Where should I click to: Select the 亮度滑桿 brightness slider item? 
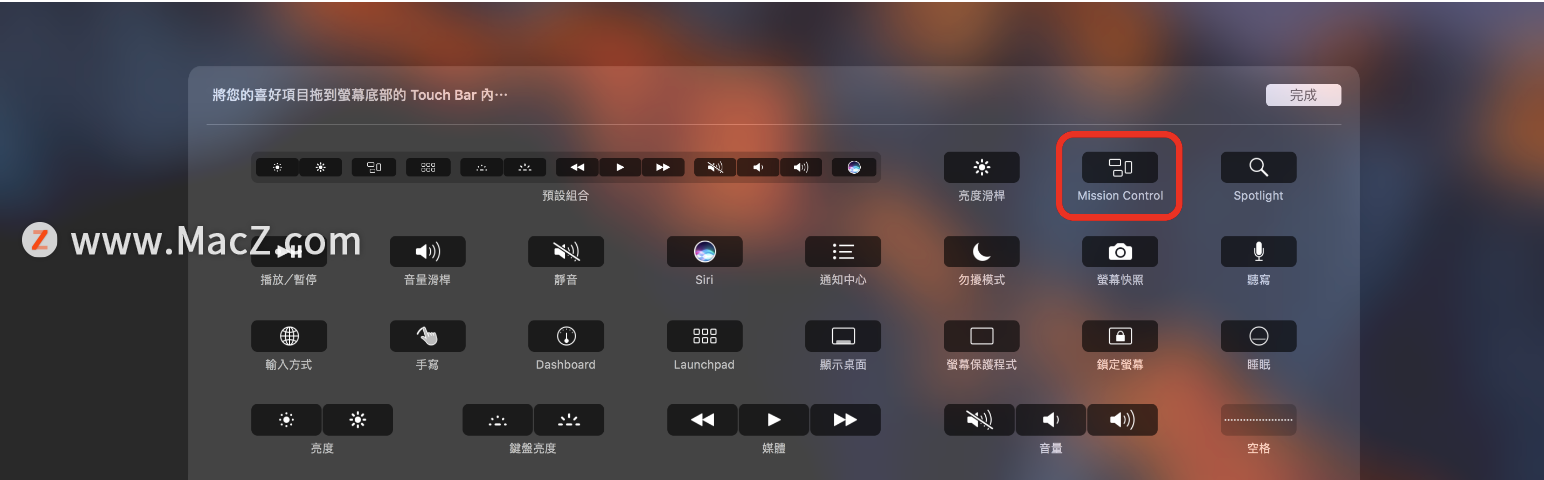click(x=982, y=167)
